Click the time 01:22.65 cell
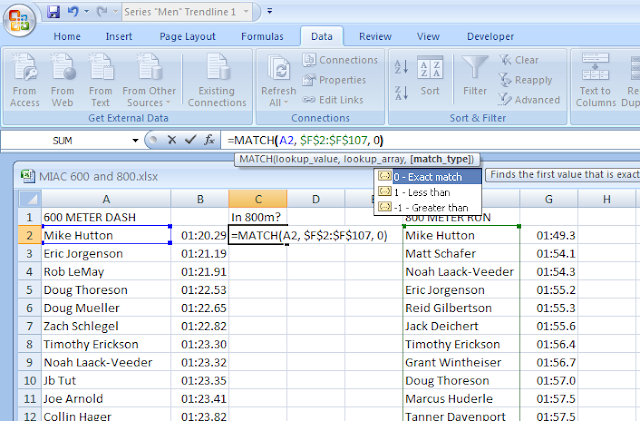The image size is (640, 421). tap(200, 308)
